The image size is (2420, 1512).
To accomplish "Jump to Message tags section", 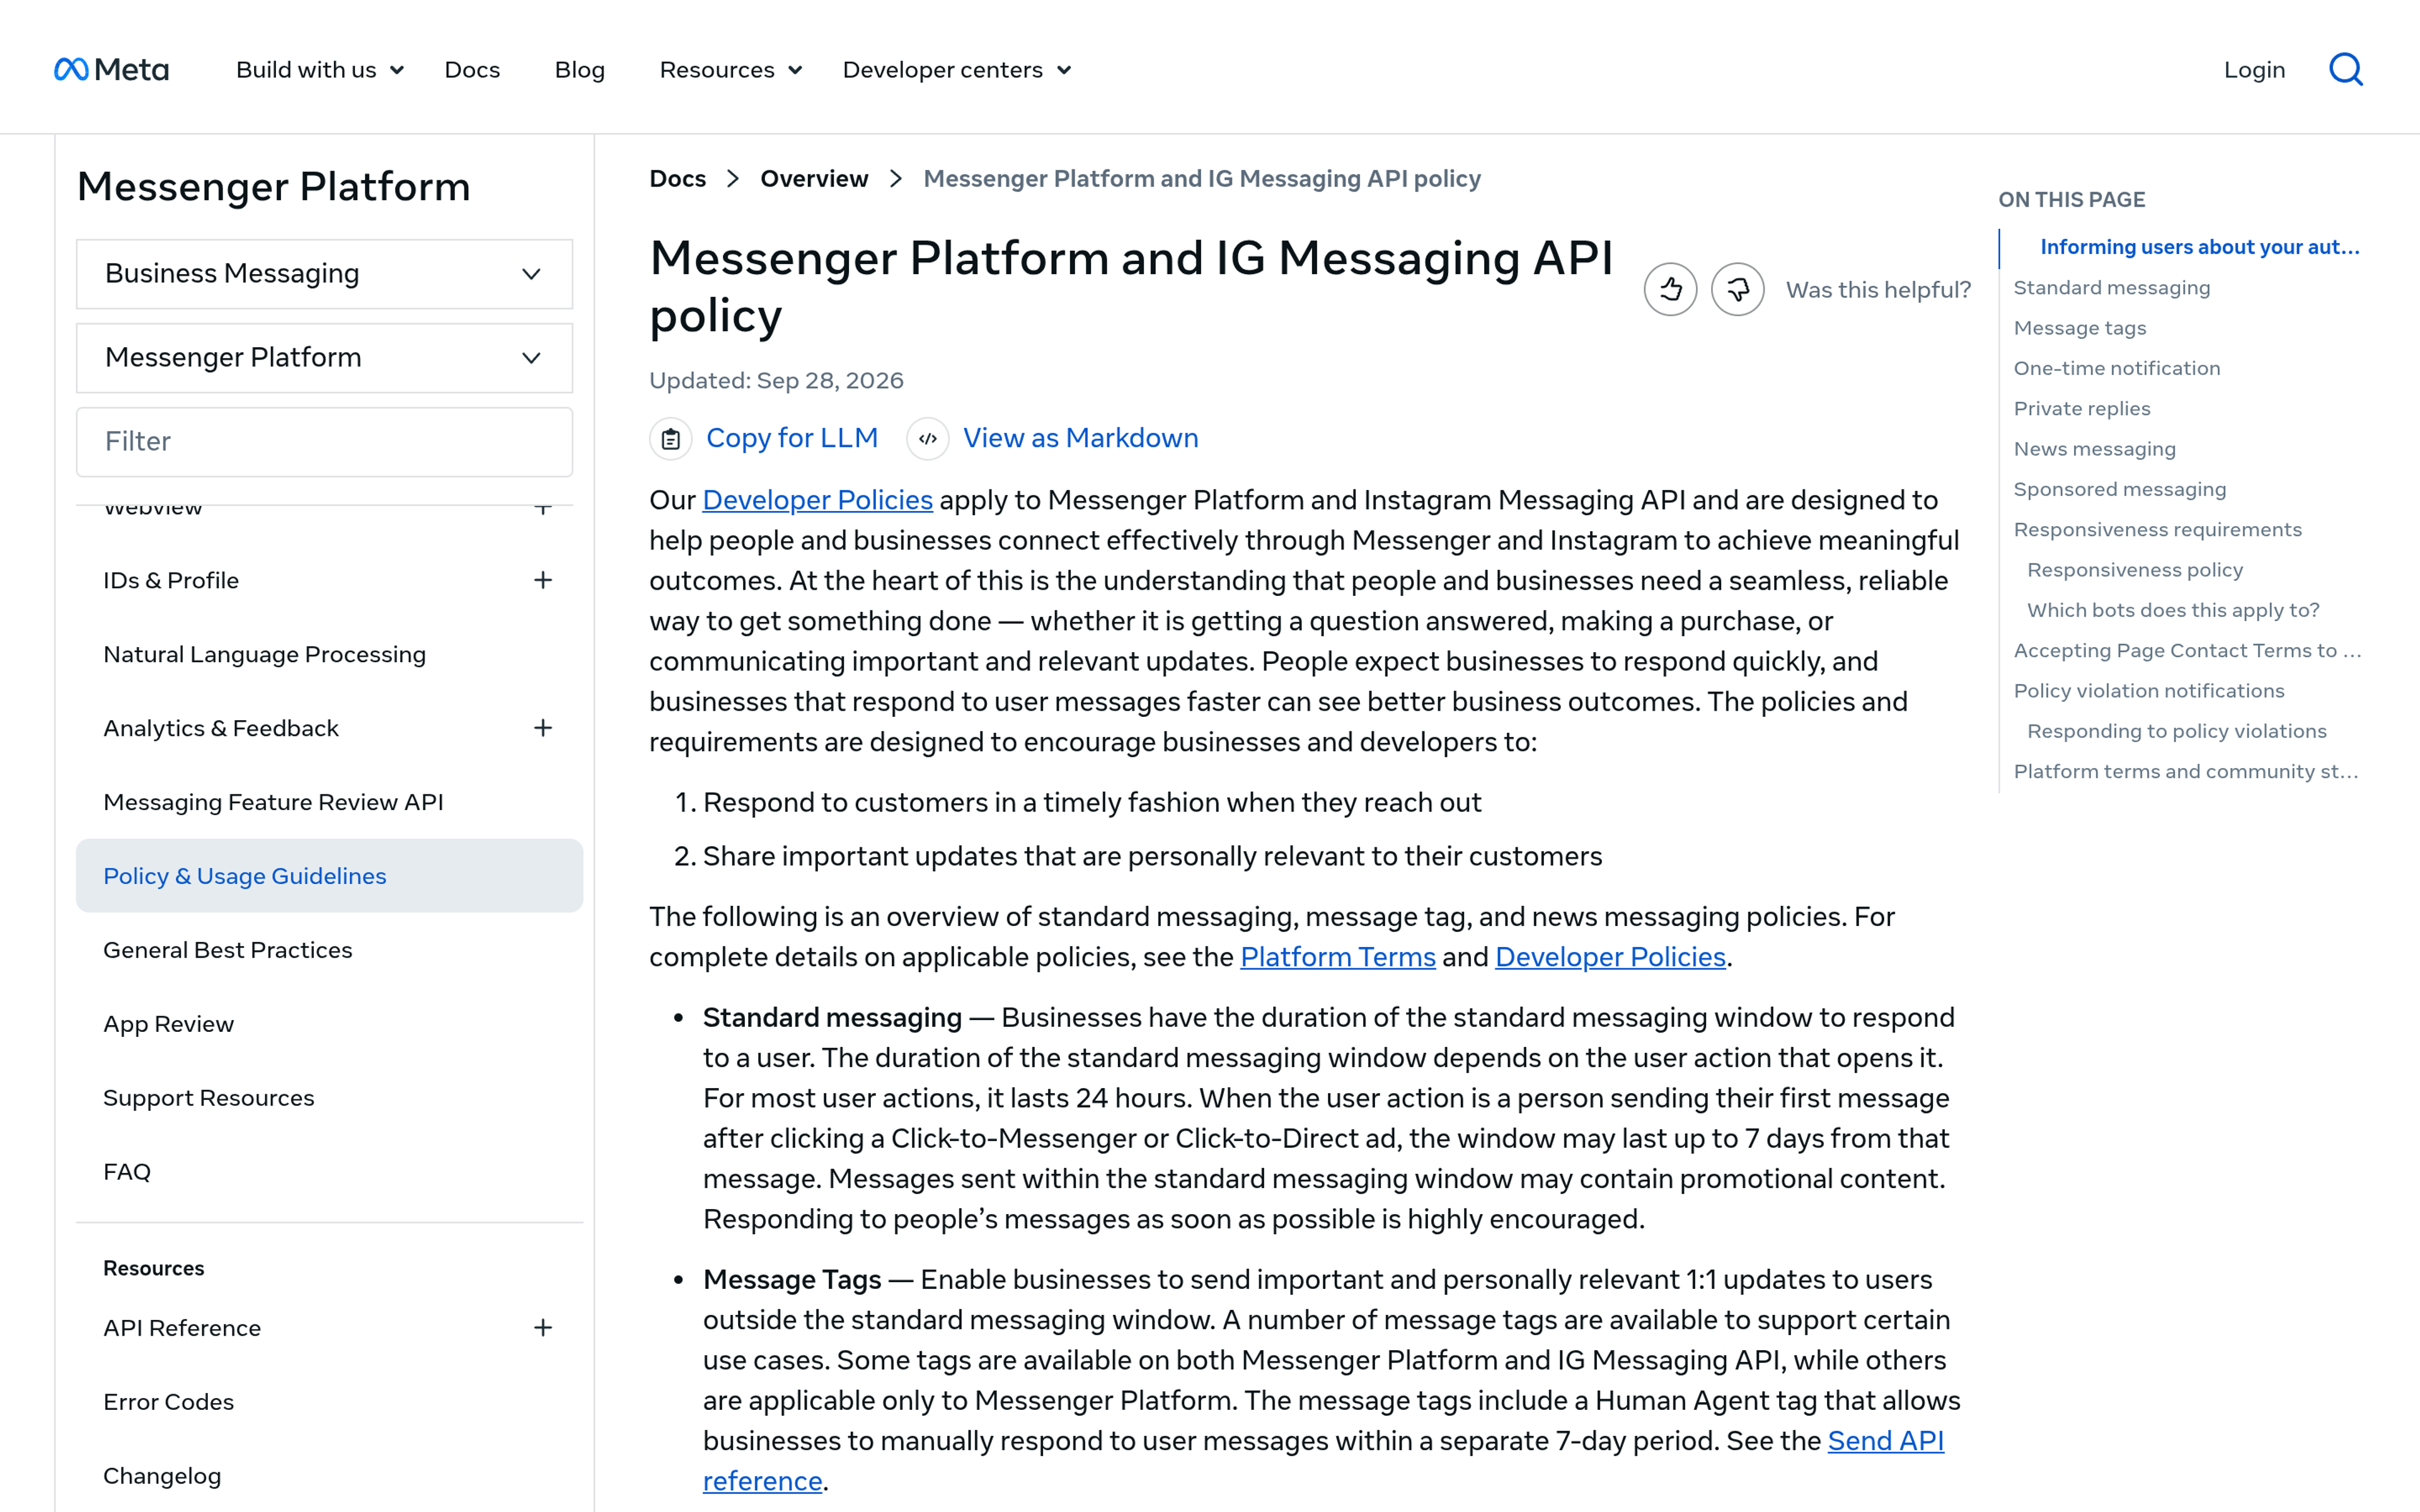I will pos(2080,328).
